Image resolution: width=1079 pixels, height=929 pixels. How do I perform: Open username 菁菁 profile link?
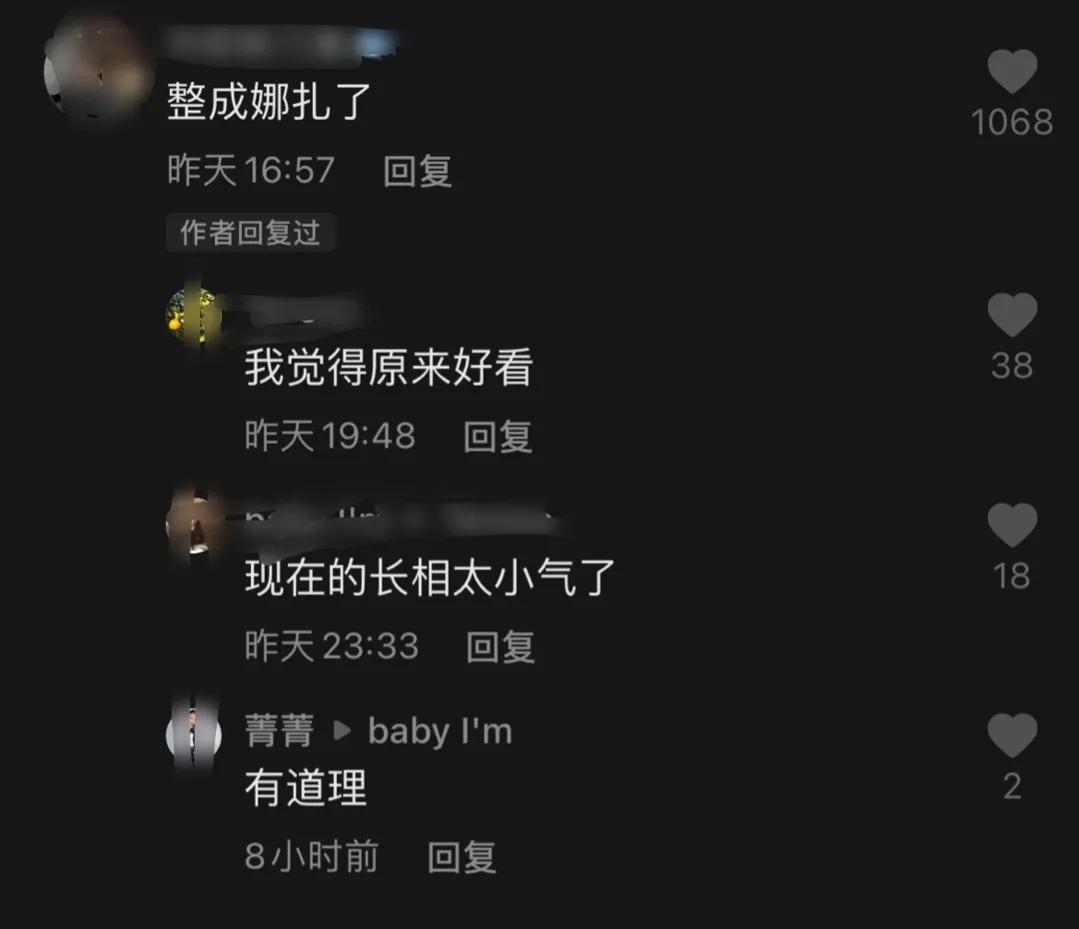tap(279, 731)
